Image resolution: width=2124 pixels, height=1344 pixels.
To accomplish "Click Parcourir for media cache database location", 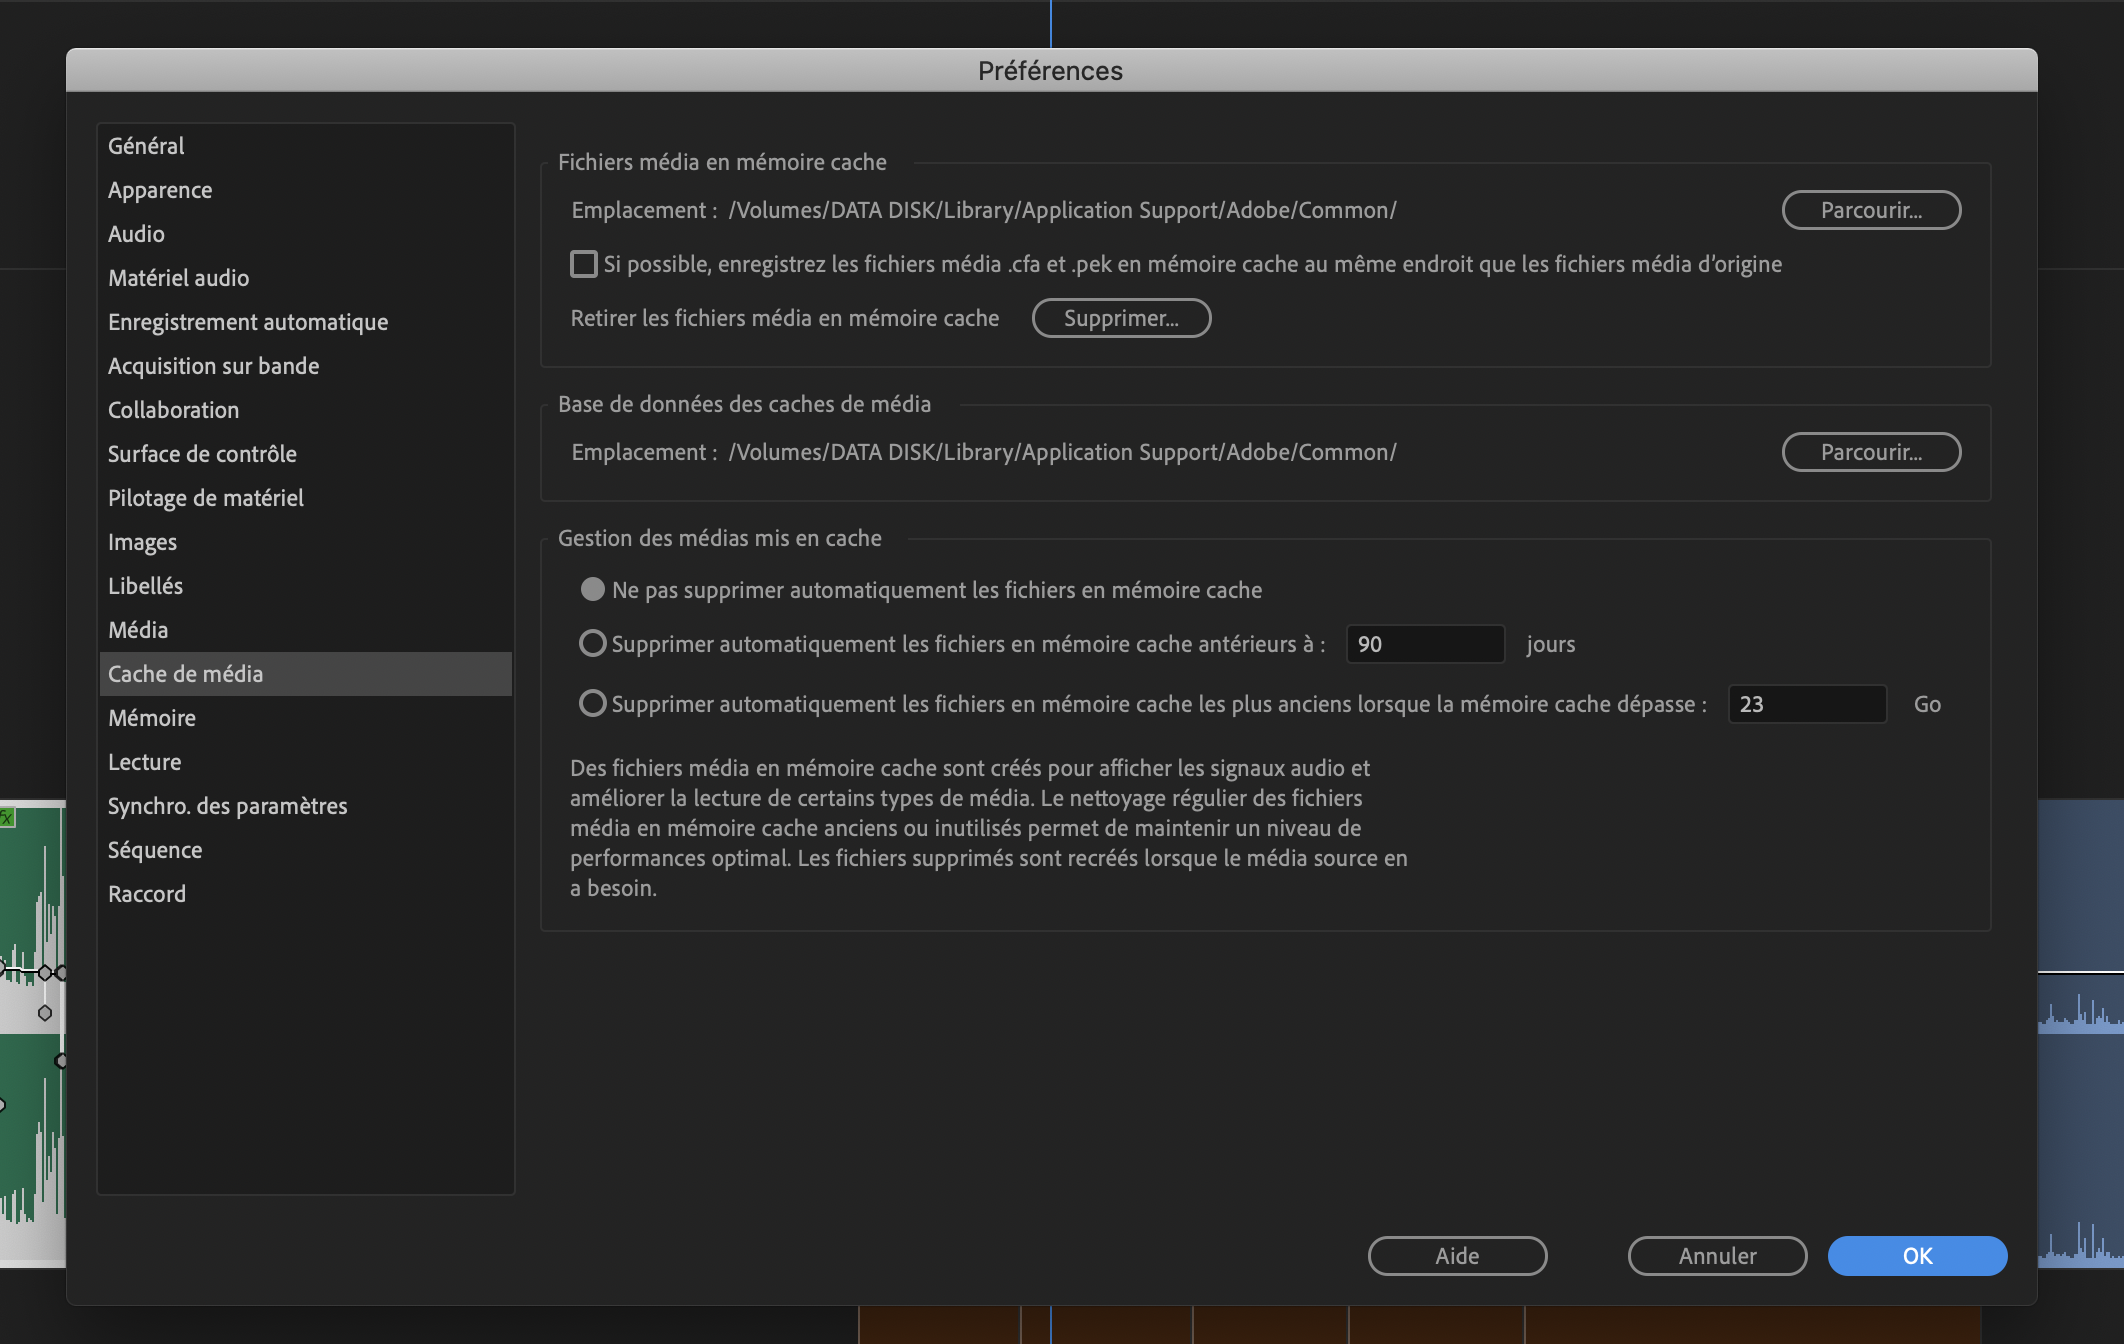I will pyautogui.click(x=1870, y=452).
